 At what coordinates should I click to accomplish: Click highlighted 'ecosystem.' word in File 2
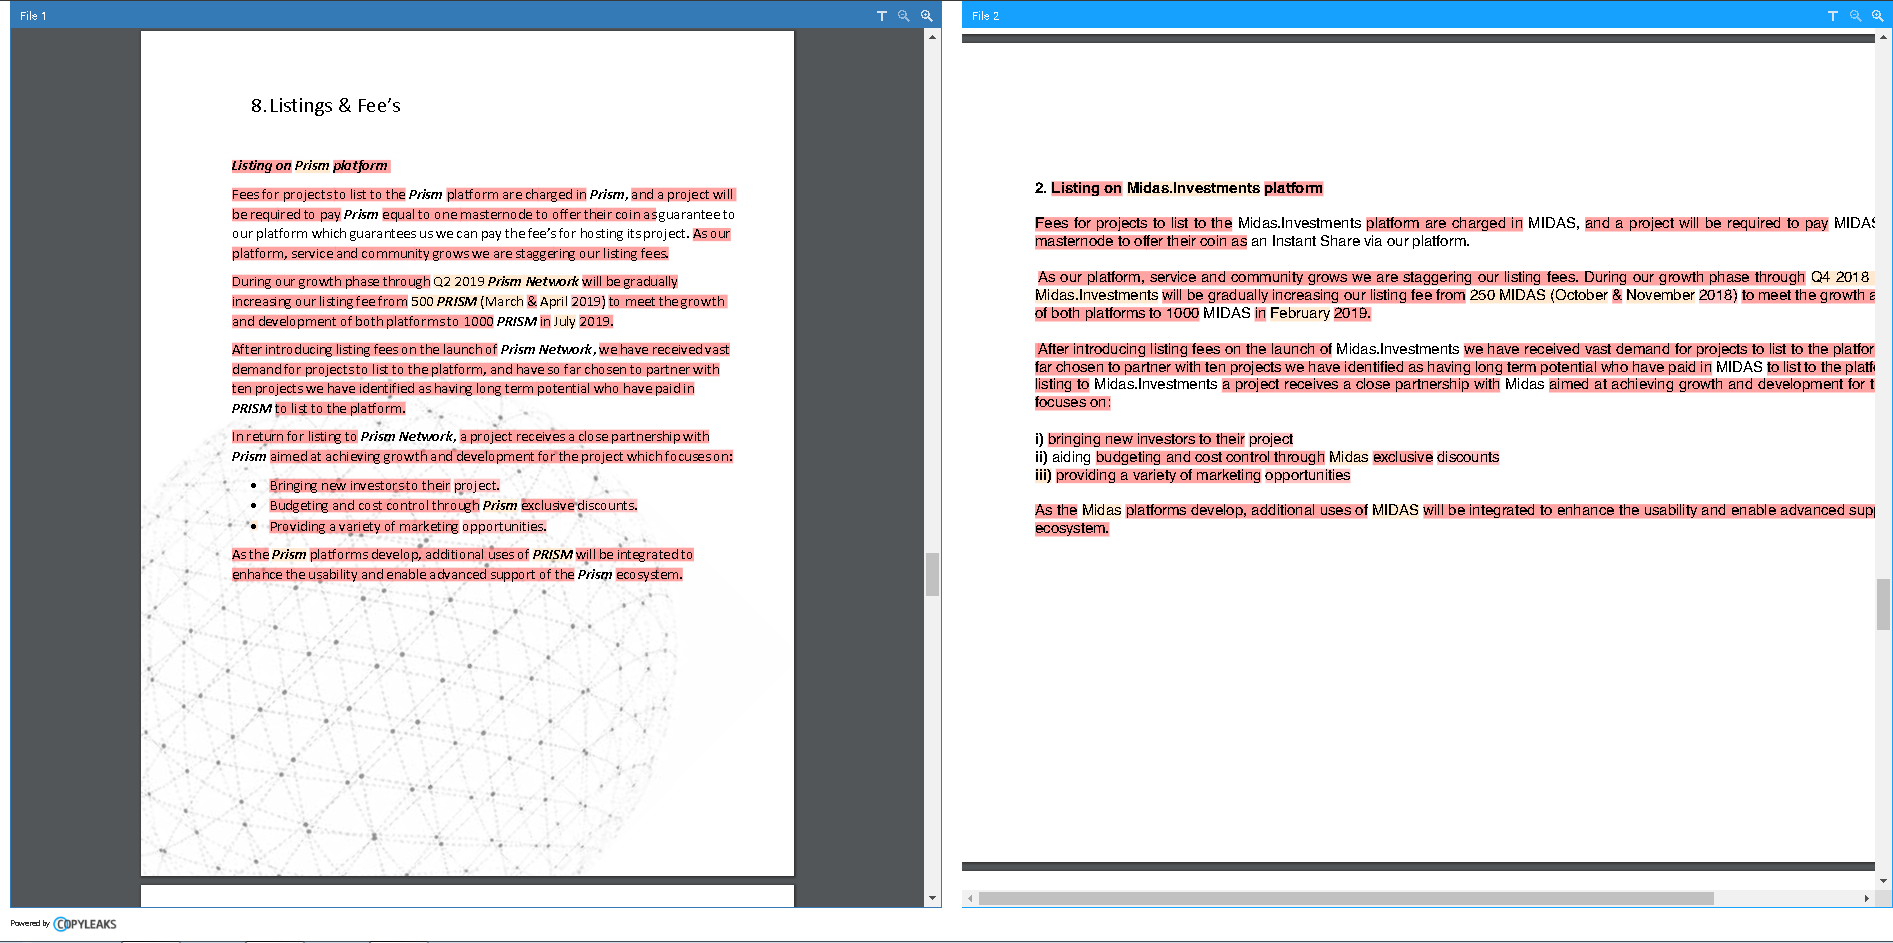1072,528
